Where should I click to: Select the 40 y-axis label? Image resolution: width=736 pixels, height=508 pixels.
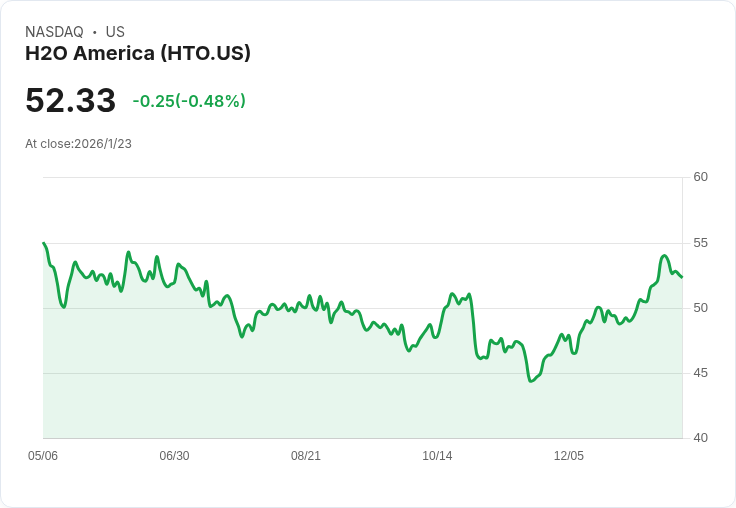(700, 438)
